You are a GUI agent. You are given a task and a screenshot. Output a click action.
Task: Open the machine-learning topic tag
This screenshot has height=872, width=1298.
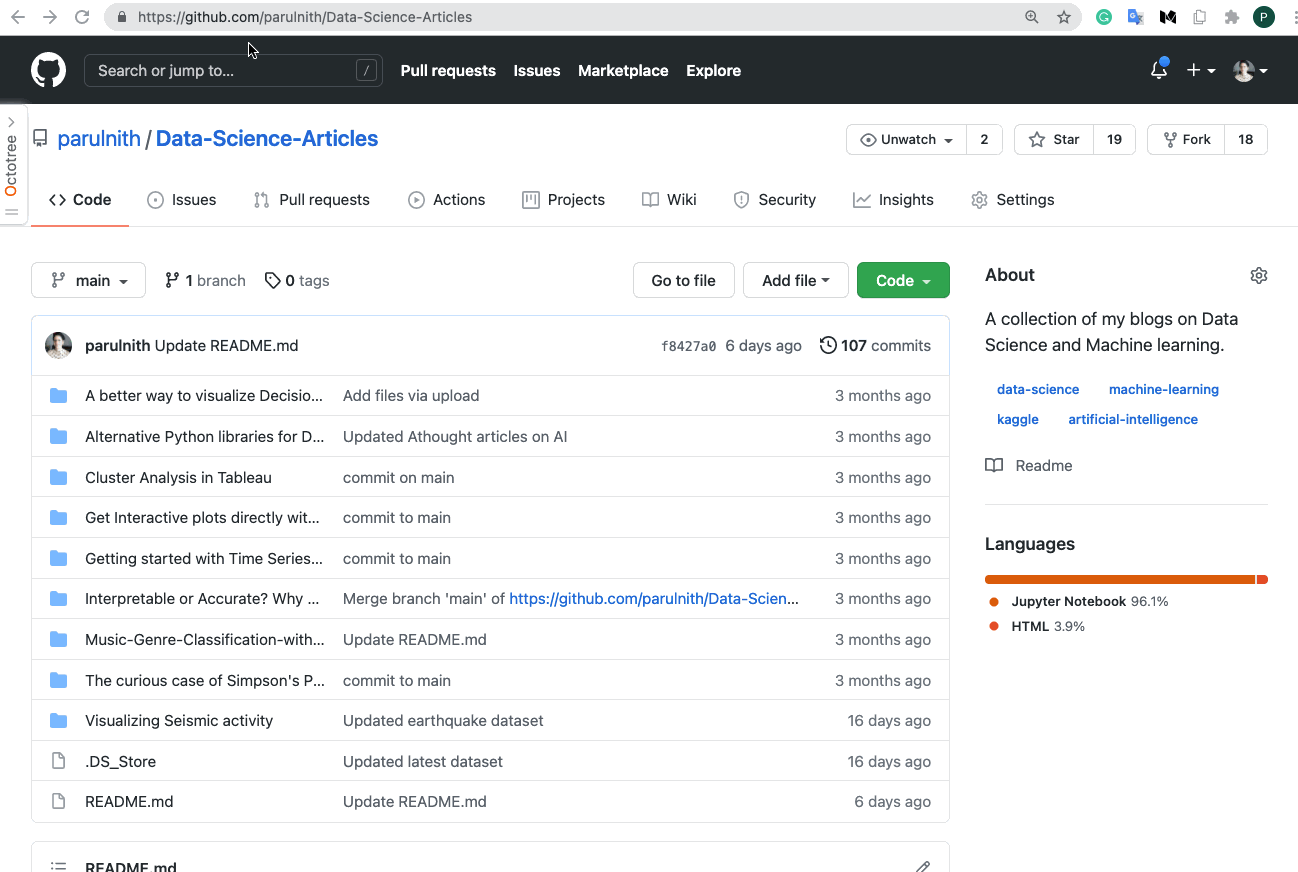(1163, 389)
